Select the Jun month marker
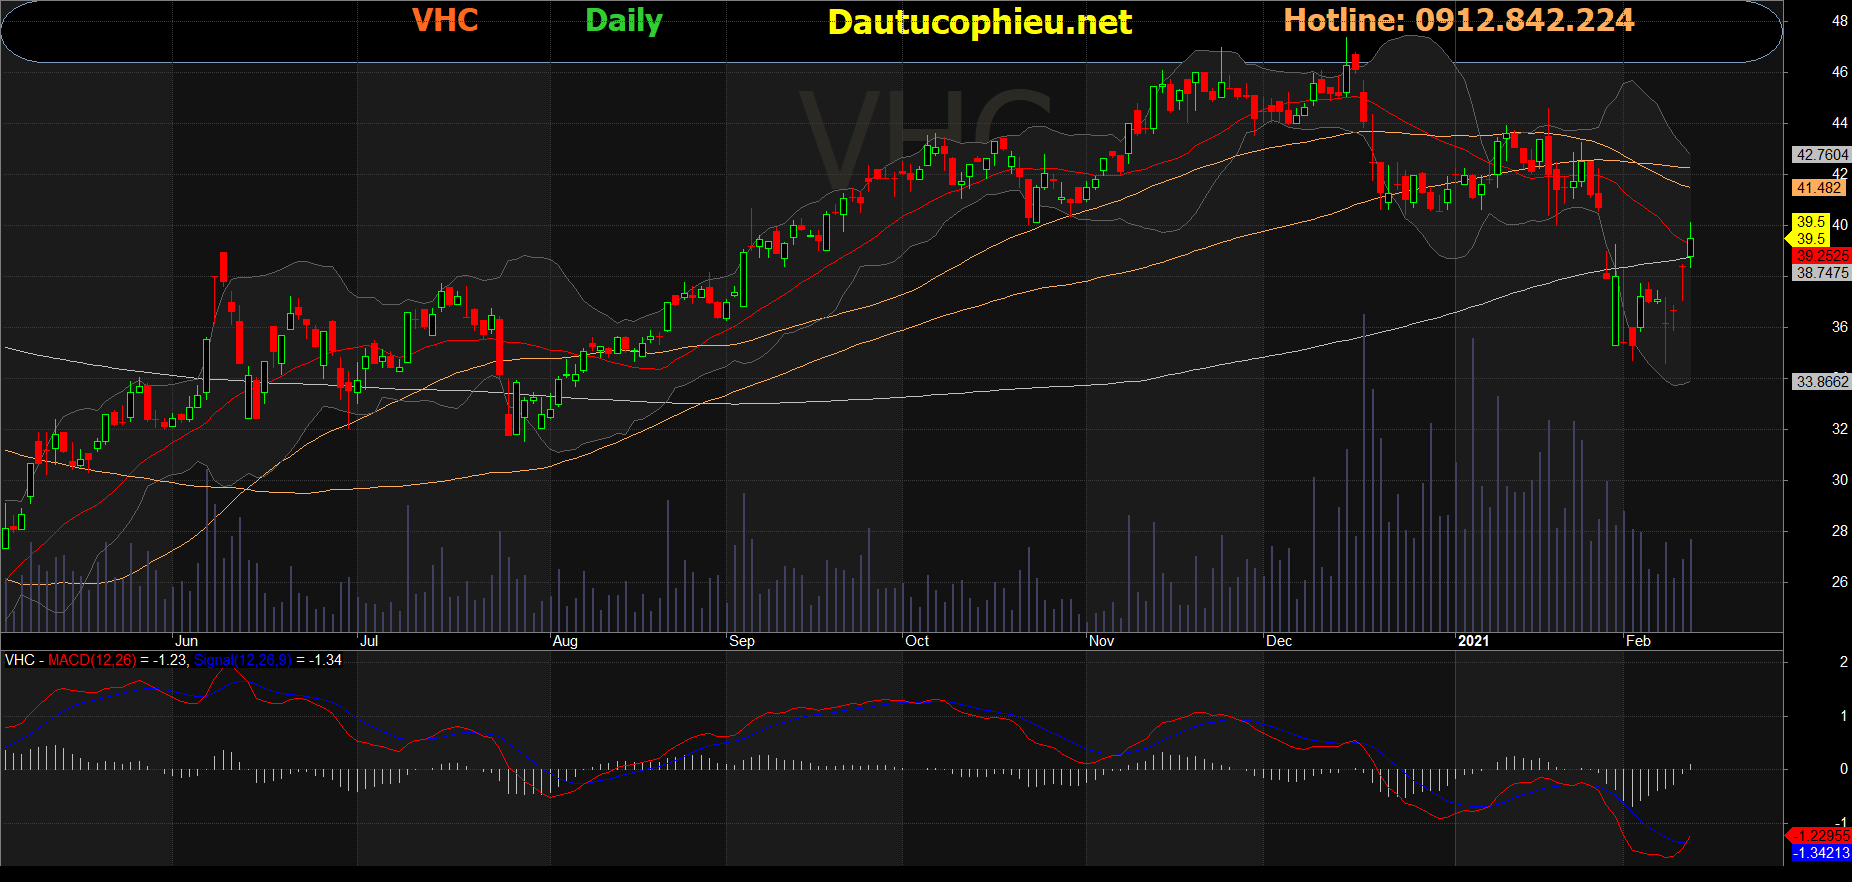 coord(186,641)
